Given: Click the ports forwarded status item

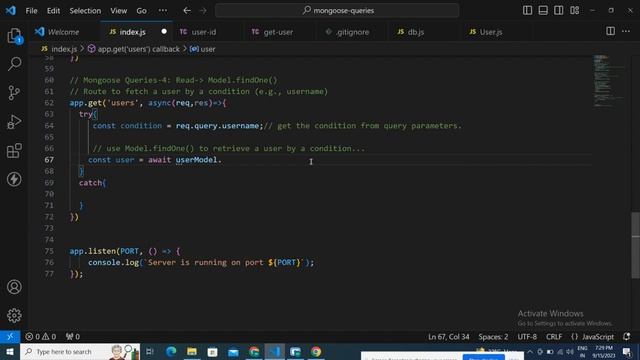Looking at the screenshot, I should (x=73, y=337).
